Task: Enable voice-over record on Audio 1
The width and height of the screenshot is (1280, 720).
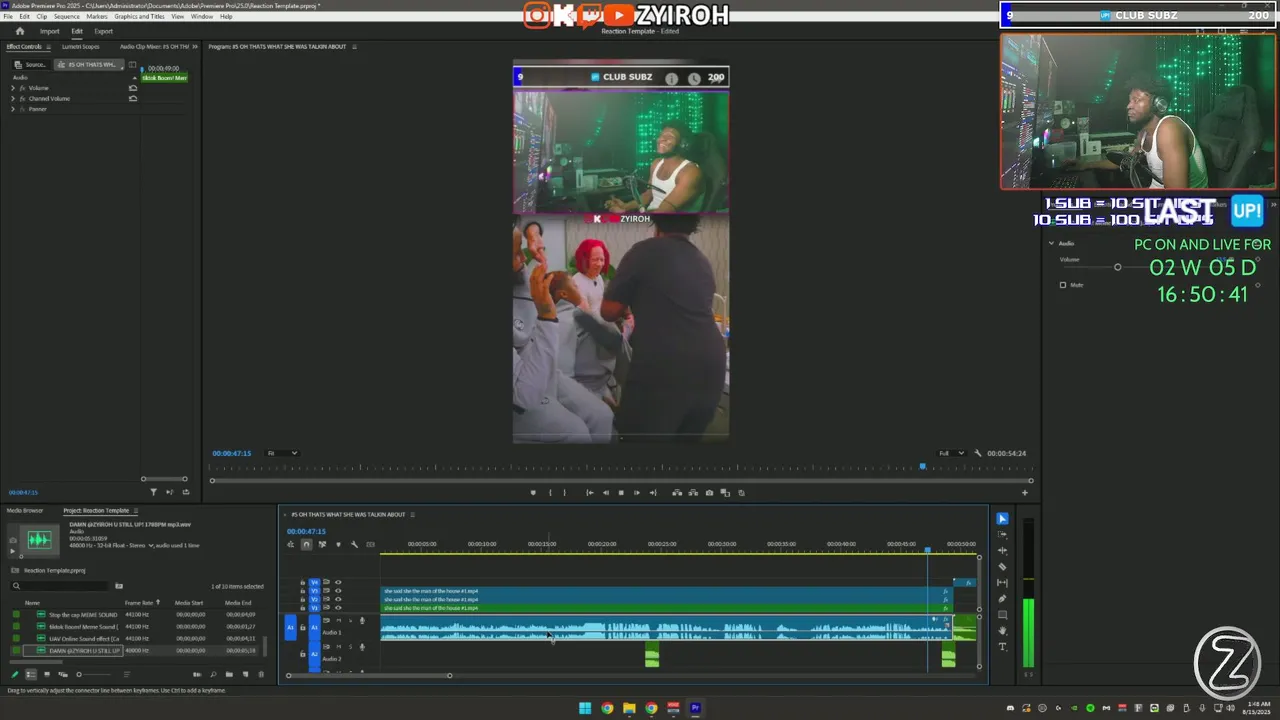Action: (x=362, y=620)
